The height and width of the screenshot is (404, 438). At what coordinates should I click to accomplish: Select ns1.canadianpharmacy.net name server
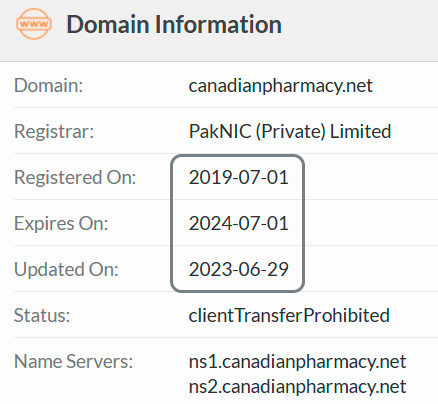point(297,362)
